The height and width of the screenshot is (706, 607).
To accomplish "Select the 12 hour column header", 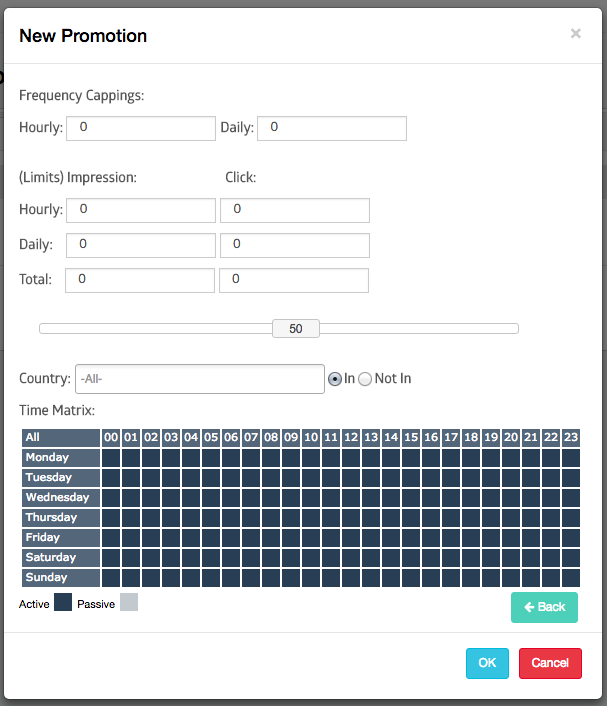I will (351, 438).
